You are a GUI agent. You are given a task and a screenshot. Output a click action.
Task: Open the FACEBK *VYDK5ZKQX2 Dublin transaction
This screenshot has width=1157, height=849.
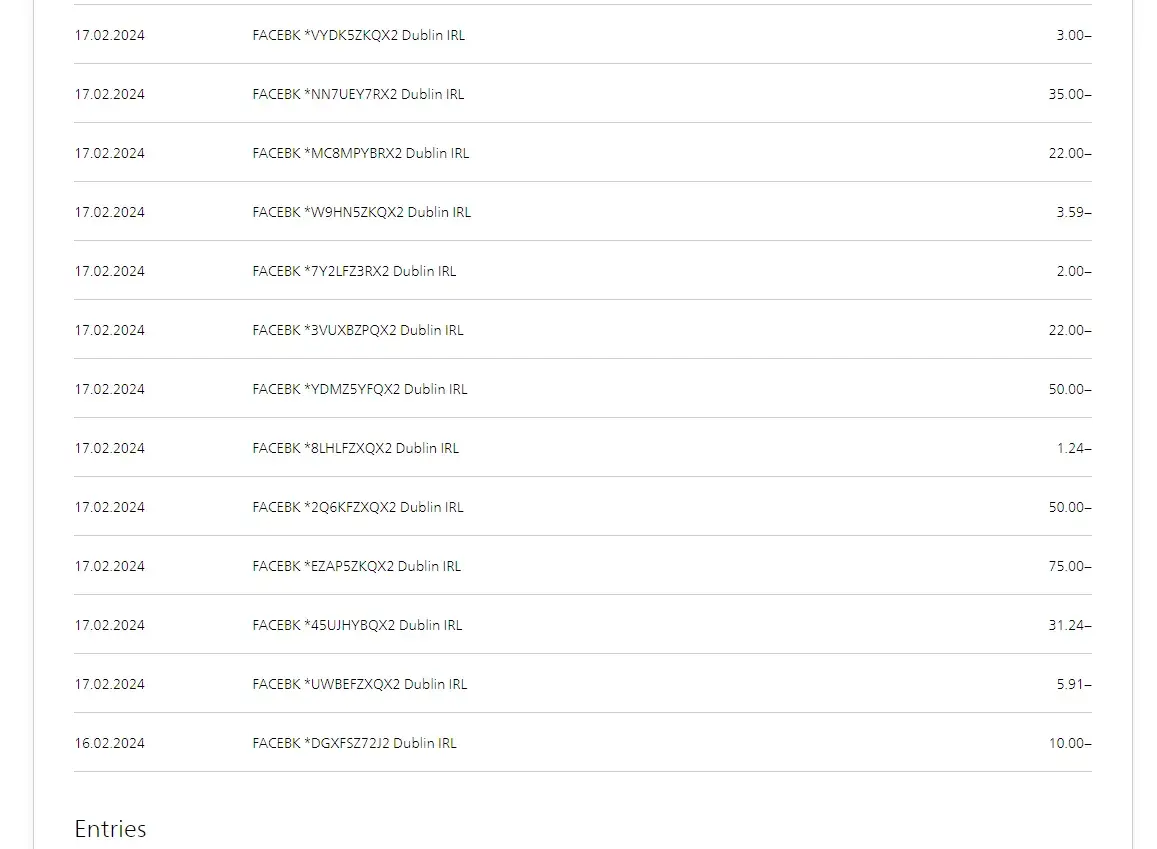pyautogui.click(x=358, y=35)
